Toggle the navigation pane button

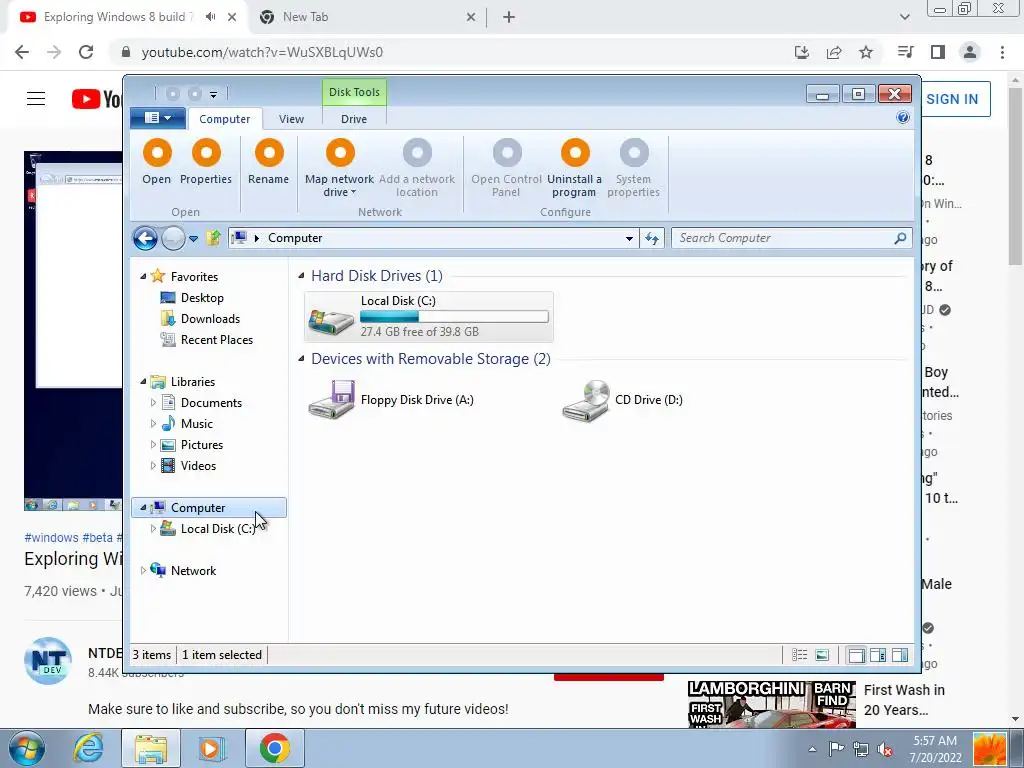[x=856, y=654]
